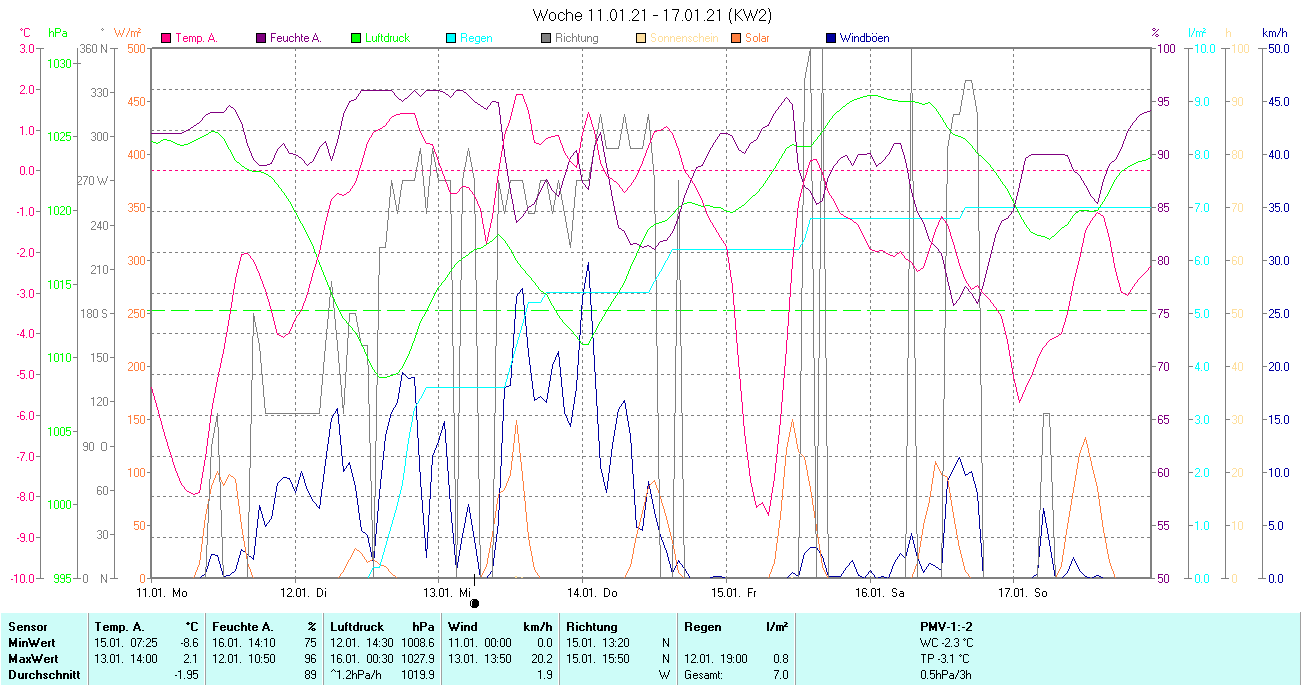Screen dimensions: 1301x685
Task: Select the "PMV-1:-2" table header
Action: coord(946,626)
